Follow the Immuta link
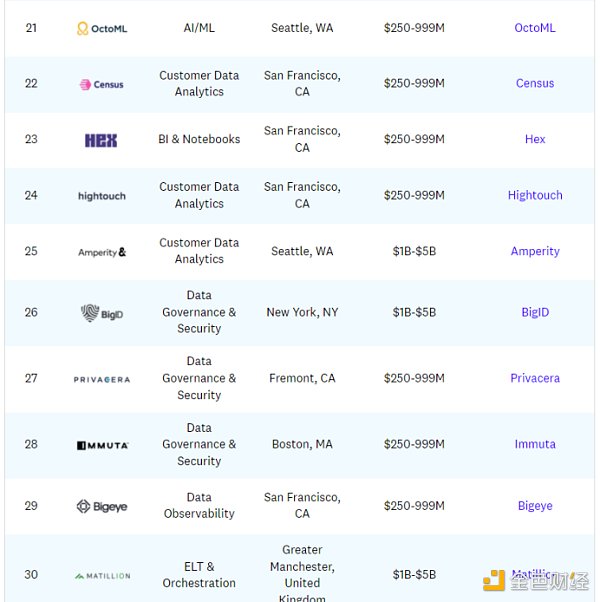 [x=535, y=444]
